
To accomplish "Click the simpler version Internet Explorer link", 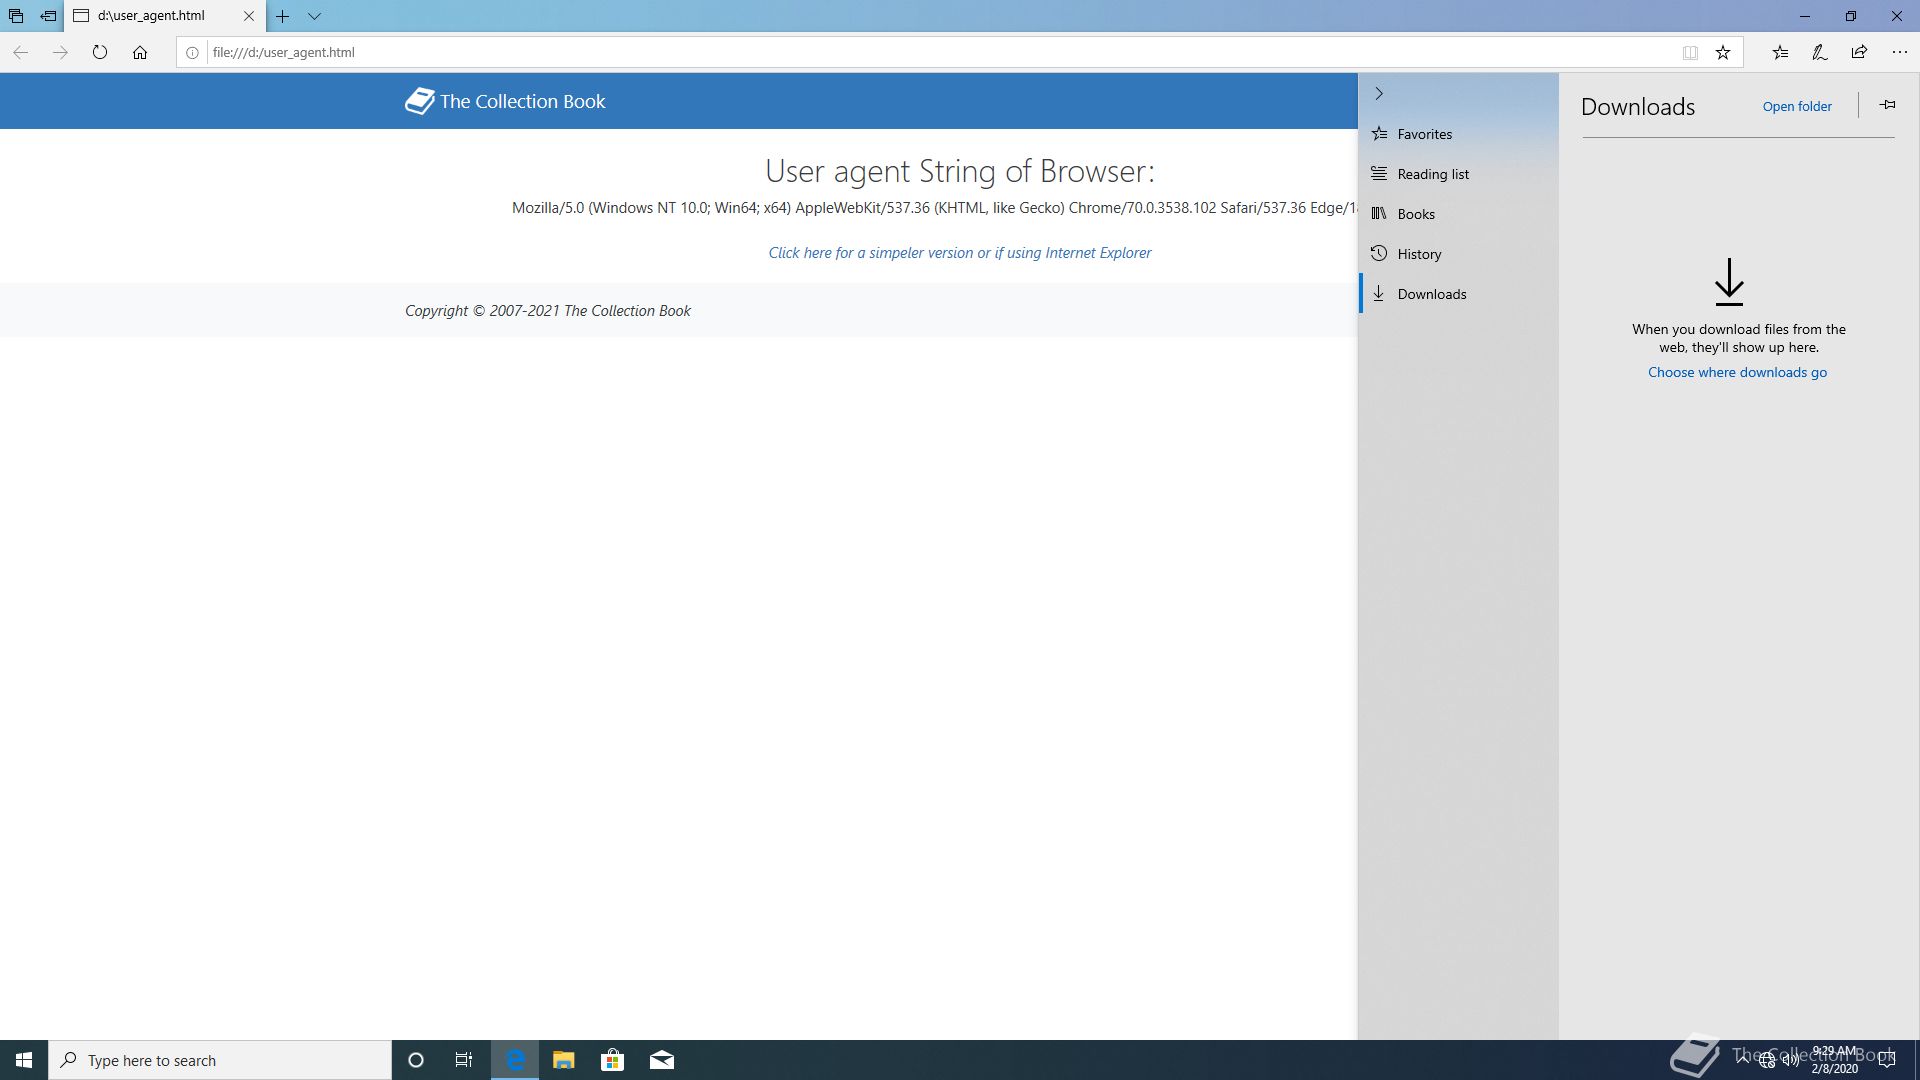I will point(959,253).
